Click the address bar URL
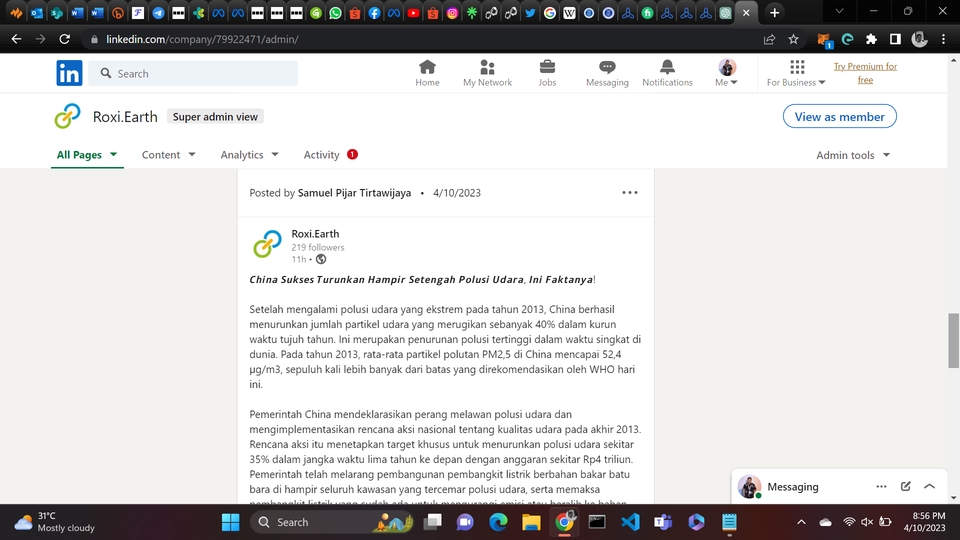Viewport: 960px width, 540px height. pyautogui.click(x=202, y=39)
